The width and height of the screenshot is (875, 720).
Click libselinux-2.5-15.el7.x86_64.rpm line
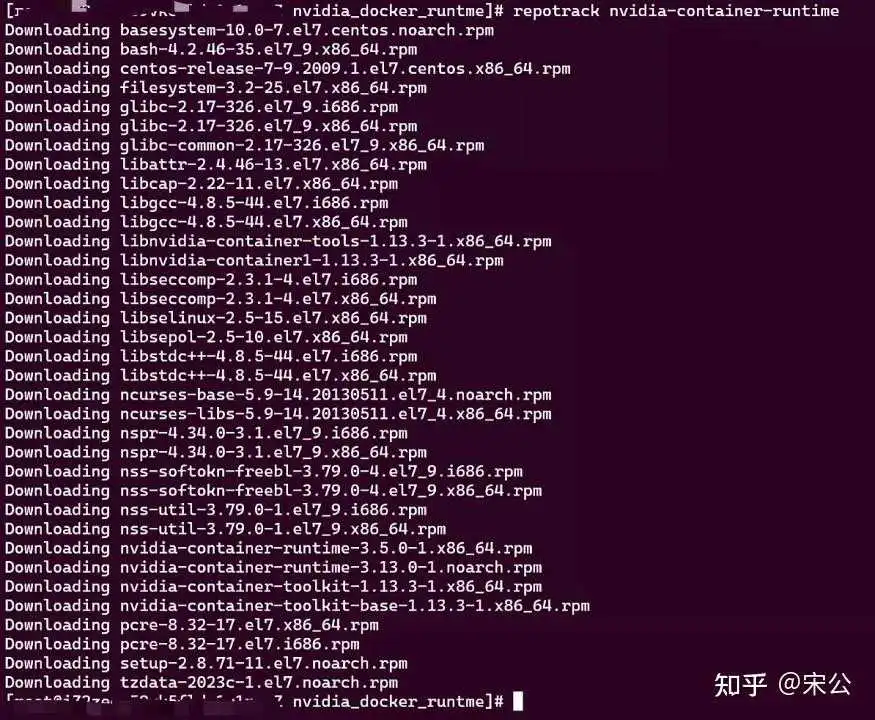coord(216,318)
